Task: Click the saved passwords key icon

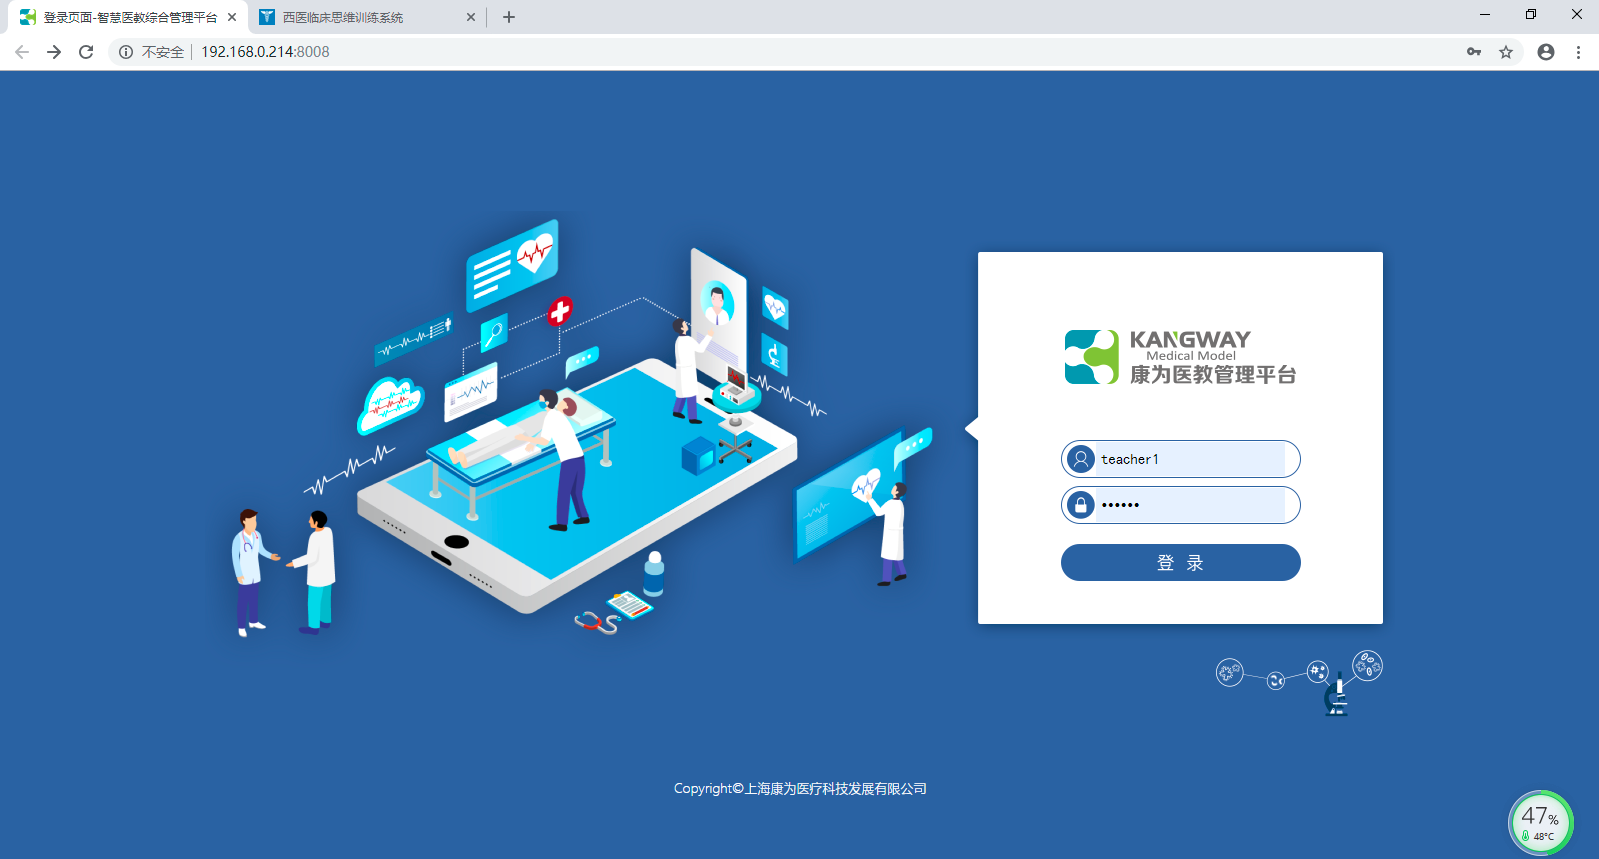Action: (1474, 52)
